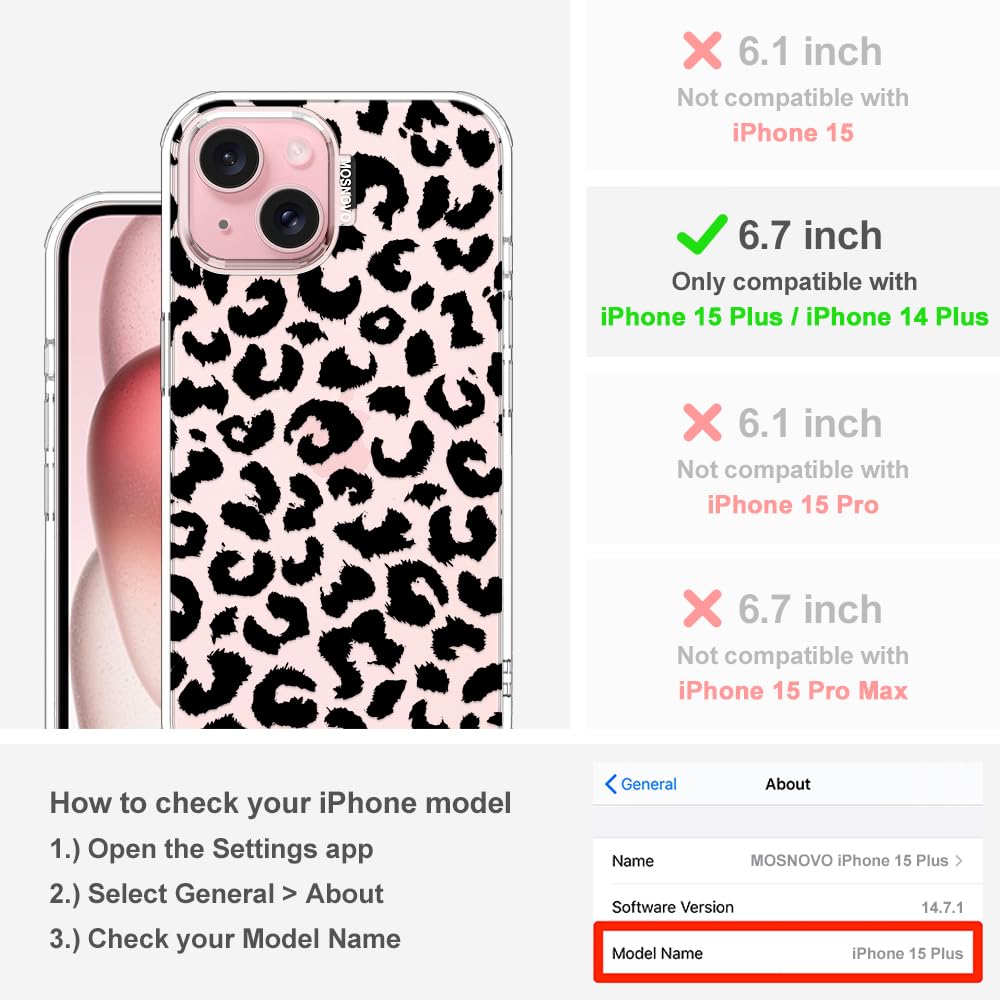The width and height of the screenshot is (1000, 1000).
Task: Click the red iPhone 15 Pro label
Action: point(793,504)
